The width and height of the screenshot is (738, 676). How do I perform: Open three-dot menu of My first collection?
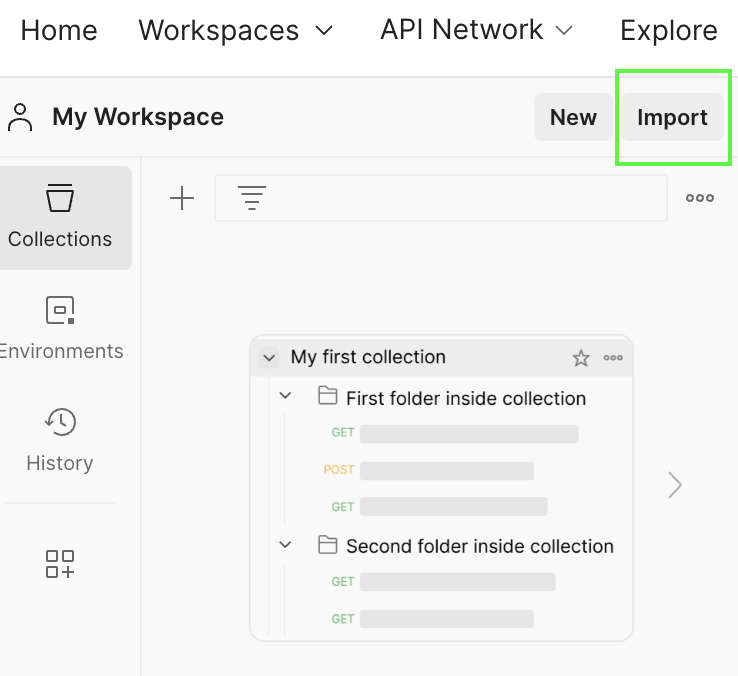613,358
